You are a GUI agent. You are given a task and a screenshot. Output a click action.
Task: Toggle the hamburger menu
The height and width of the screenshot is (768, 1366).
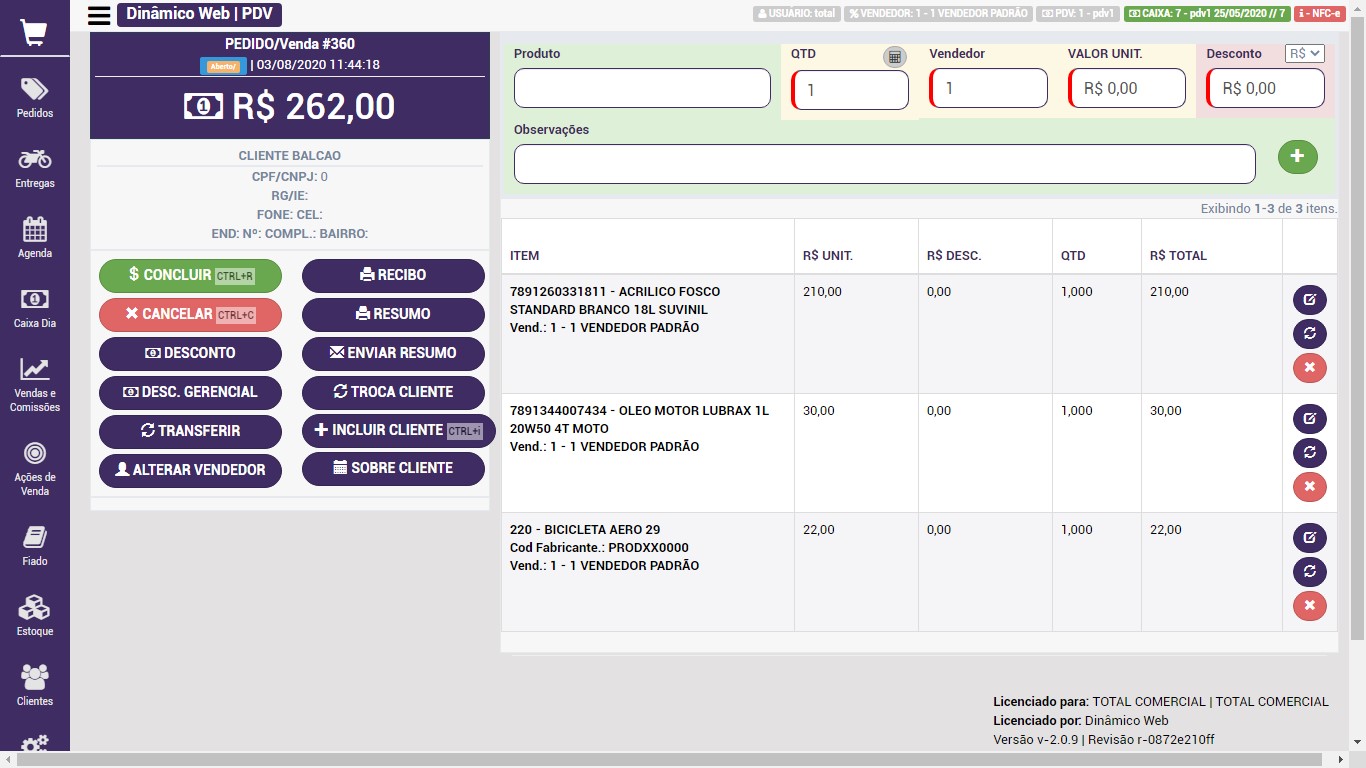[99, 15]
